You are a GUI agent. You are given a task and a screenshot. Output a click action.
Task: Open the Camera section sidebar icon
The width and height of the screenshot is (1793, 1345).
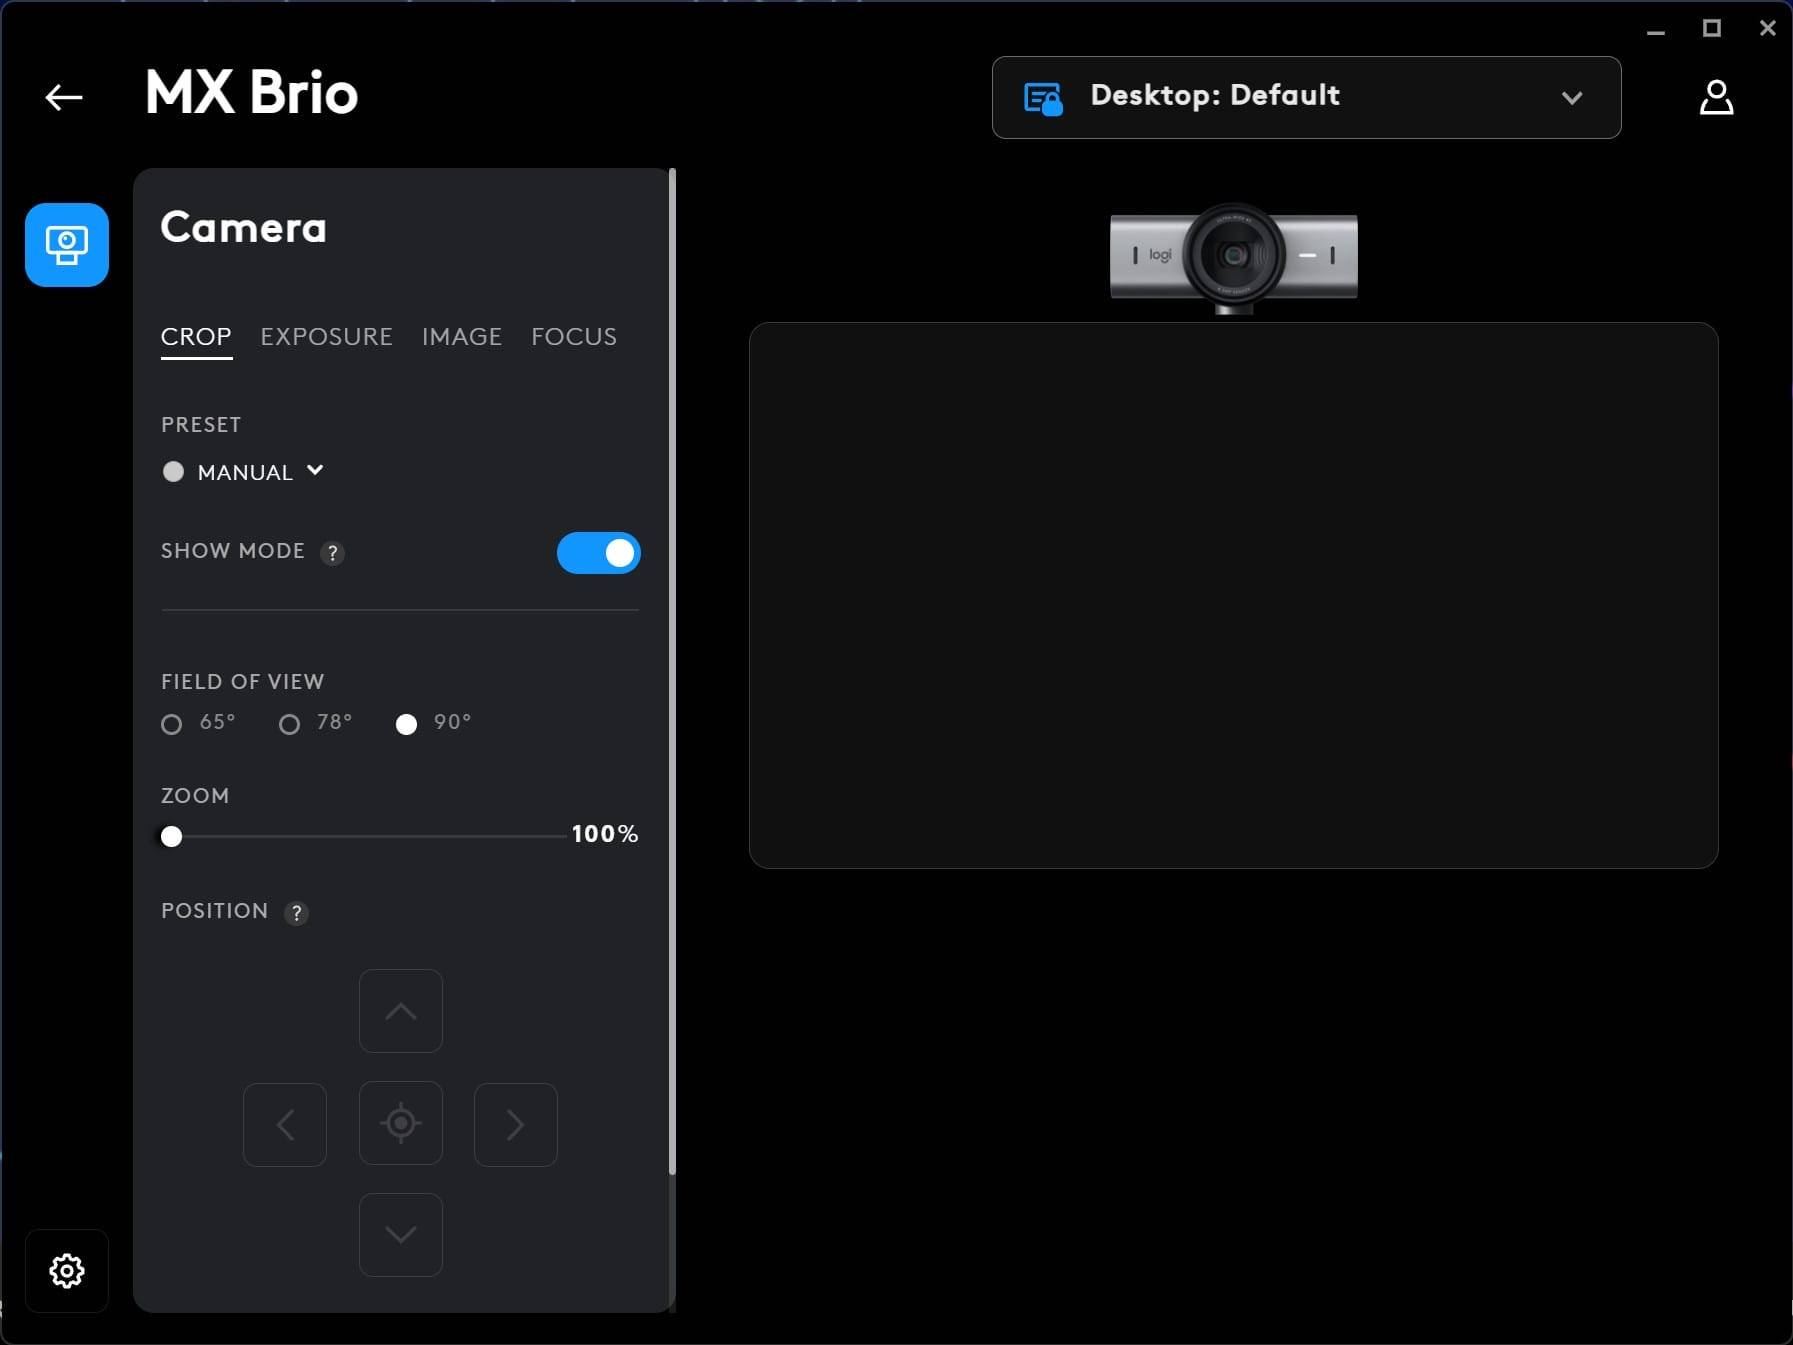click(67, 245)
